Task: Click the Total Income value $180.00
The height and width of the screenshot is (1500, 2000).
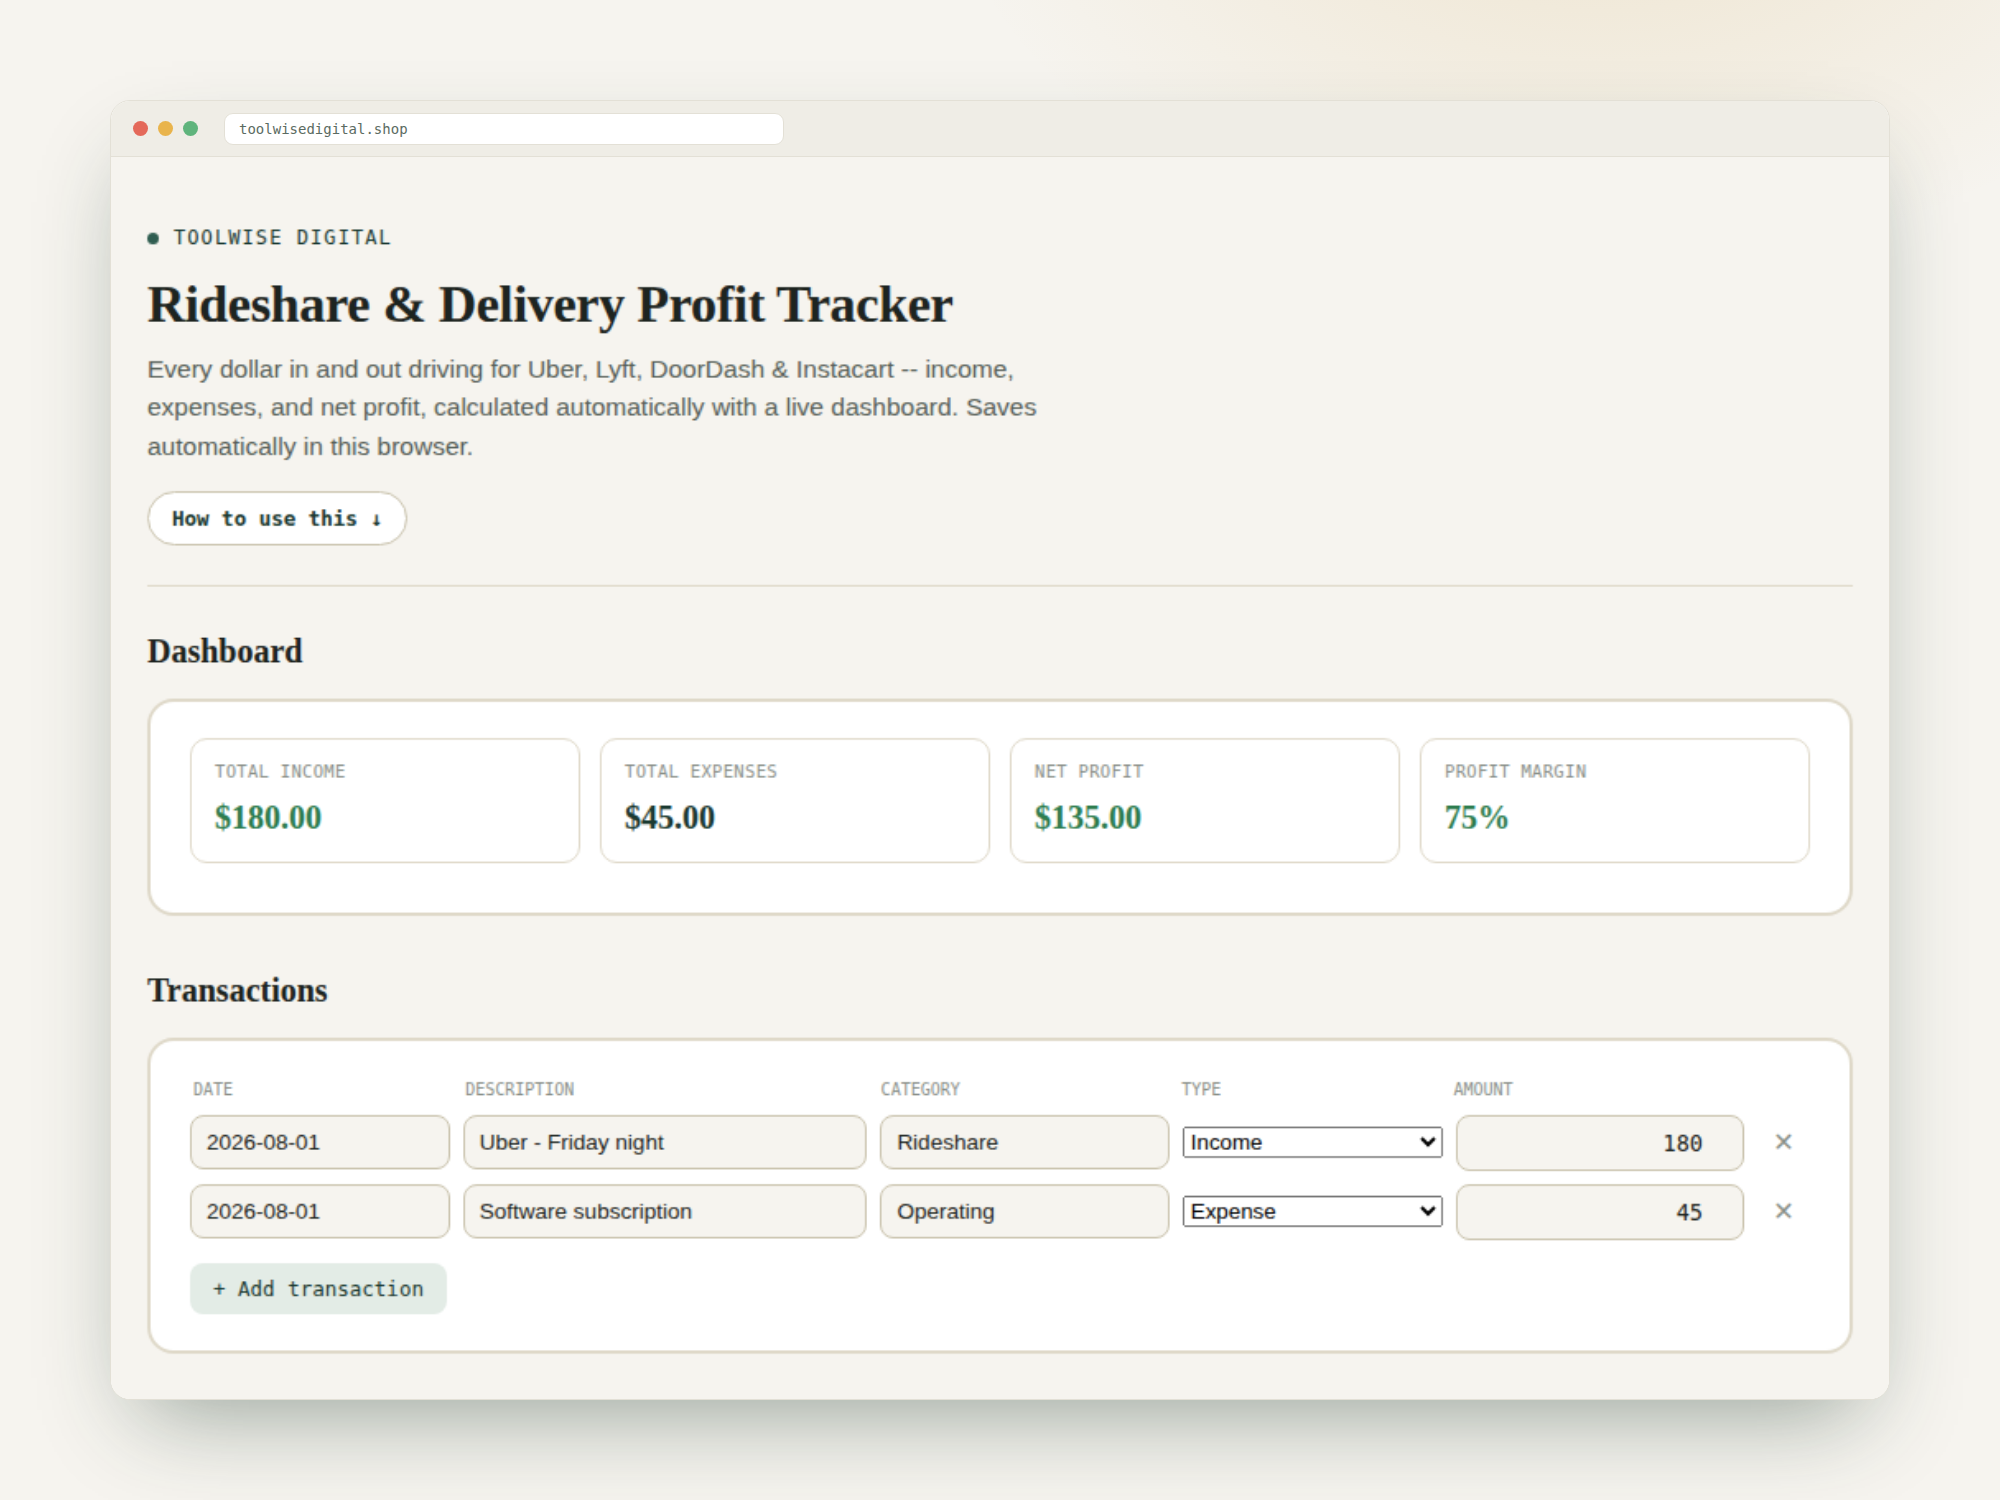Action: 268,817
